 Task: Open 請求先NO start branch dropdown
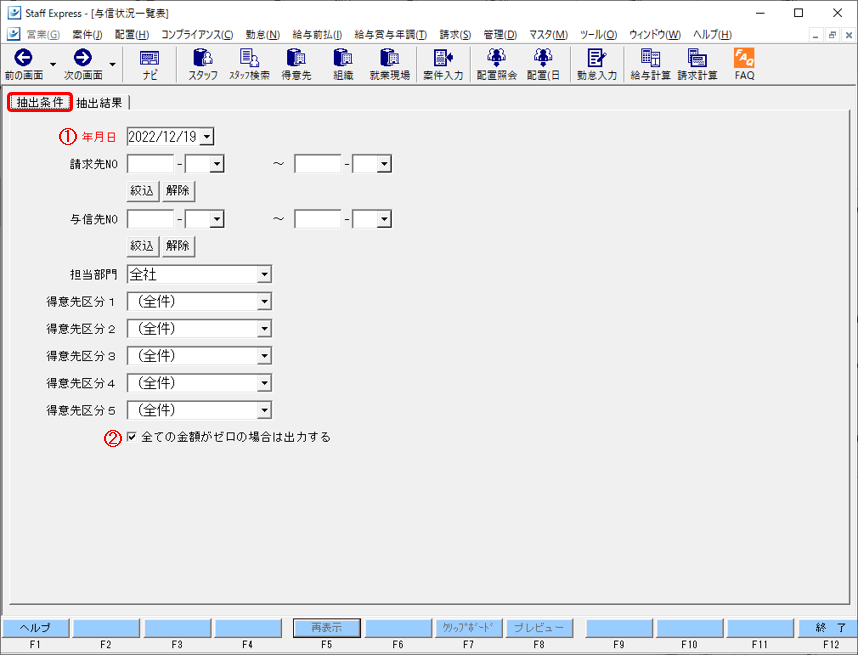(x=217, y=164)
